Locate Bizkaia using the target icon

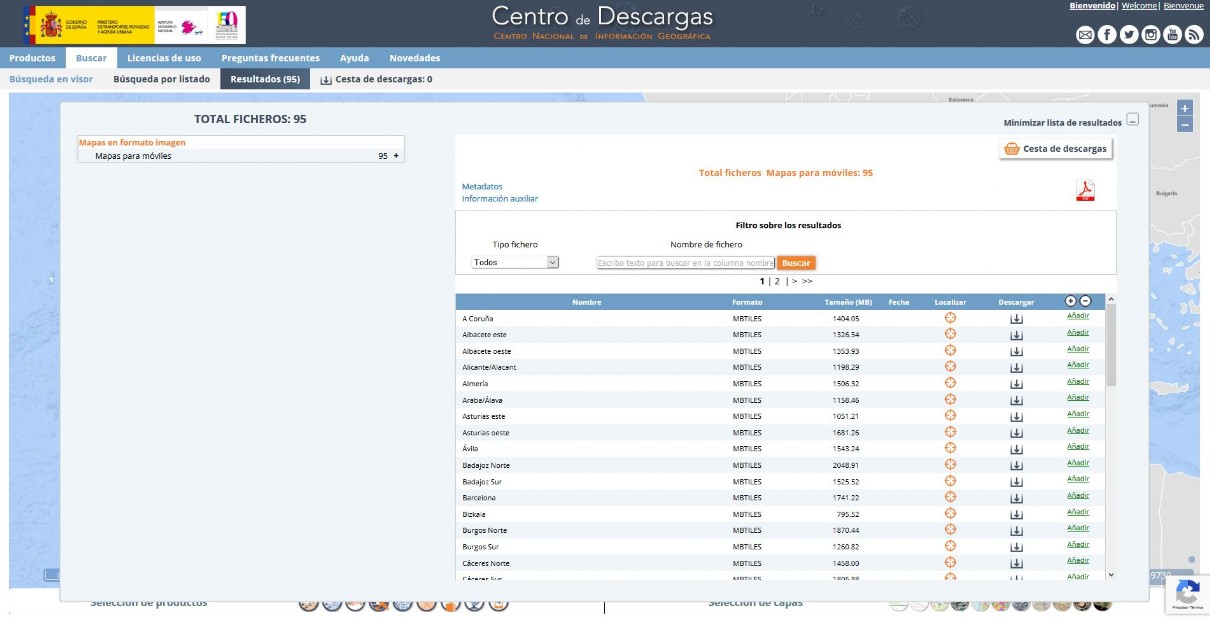click(x=950, y=514)
